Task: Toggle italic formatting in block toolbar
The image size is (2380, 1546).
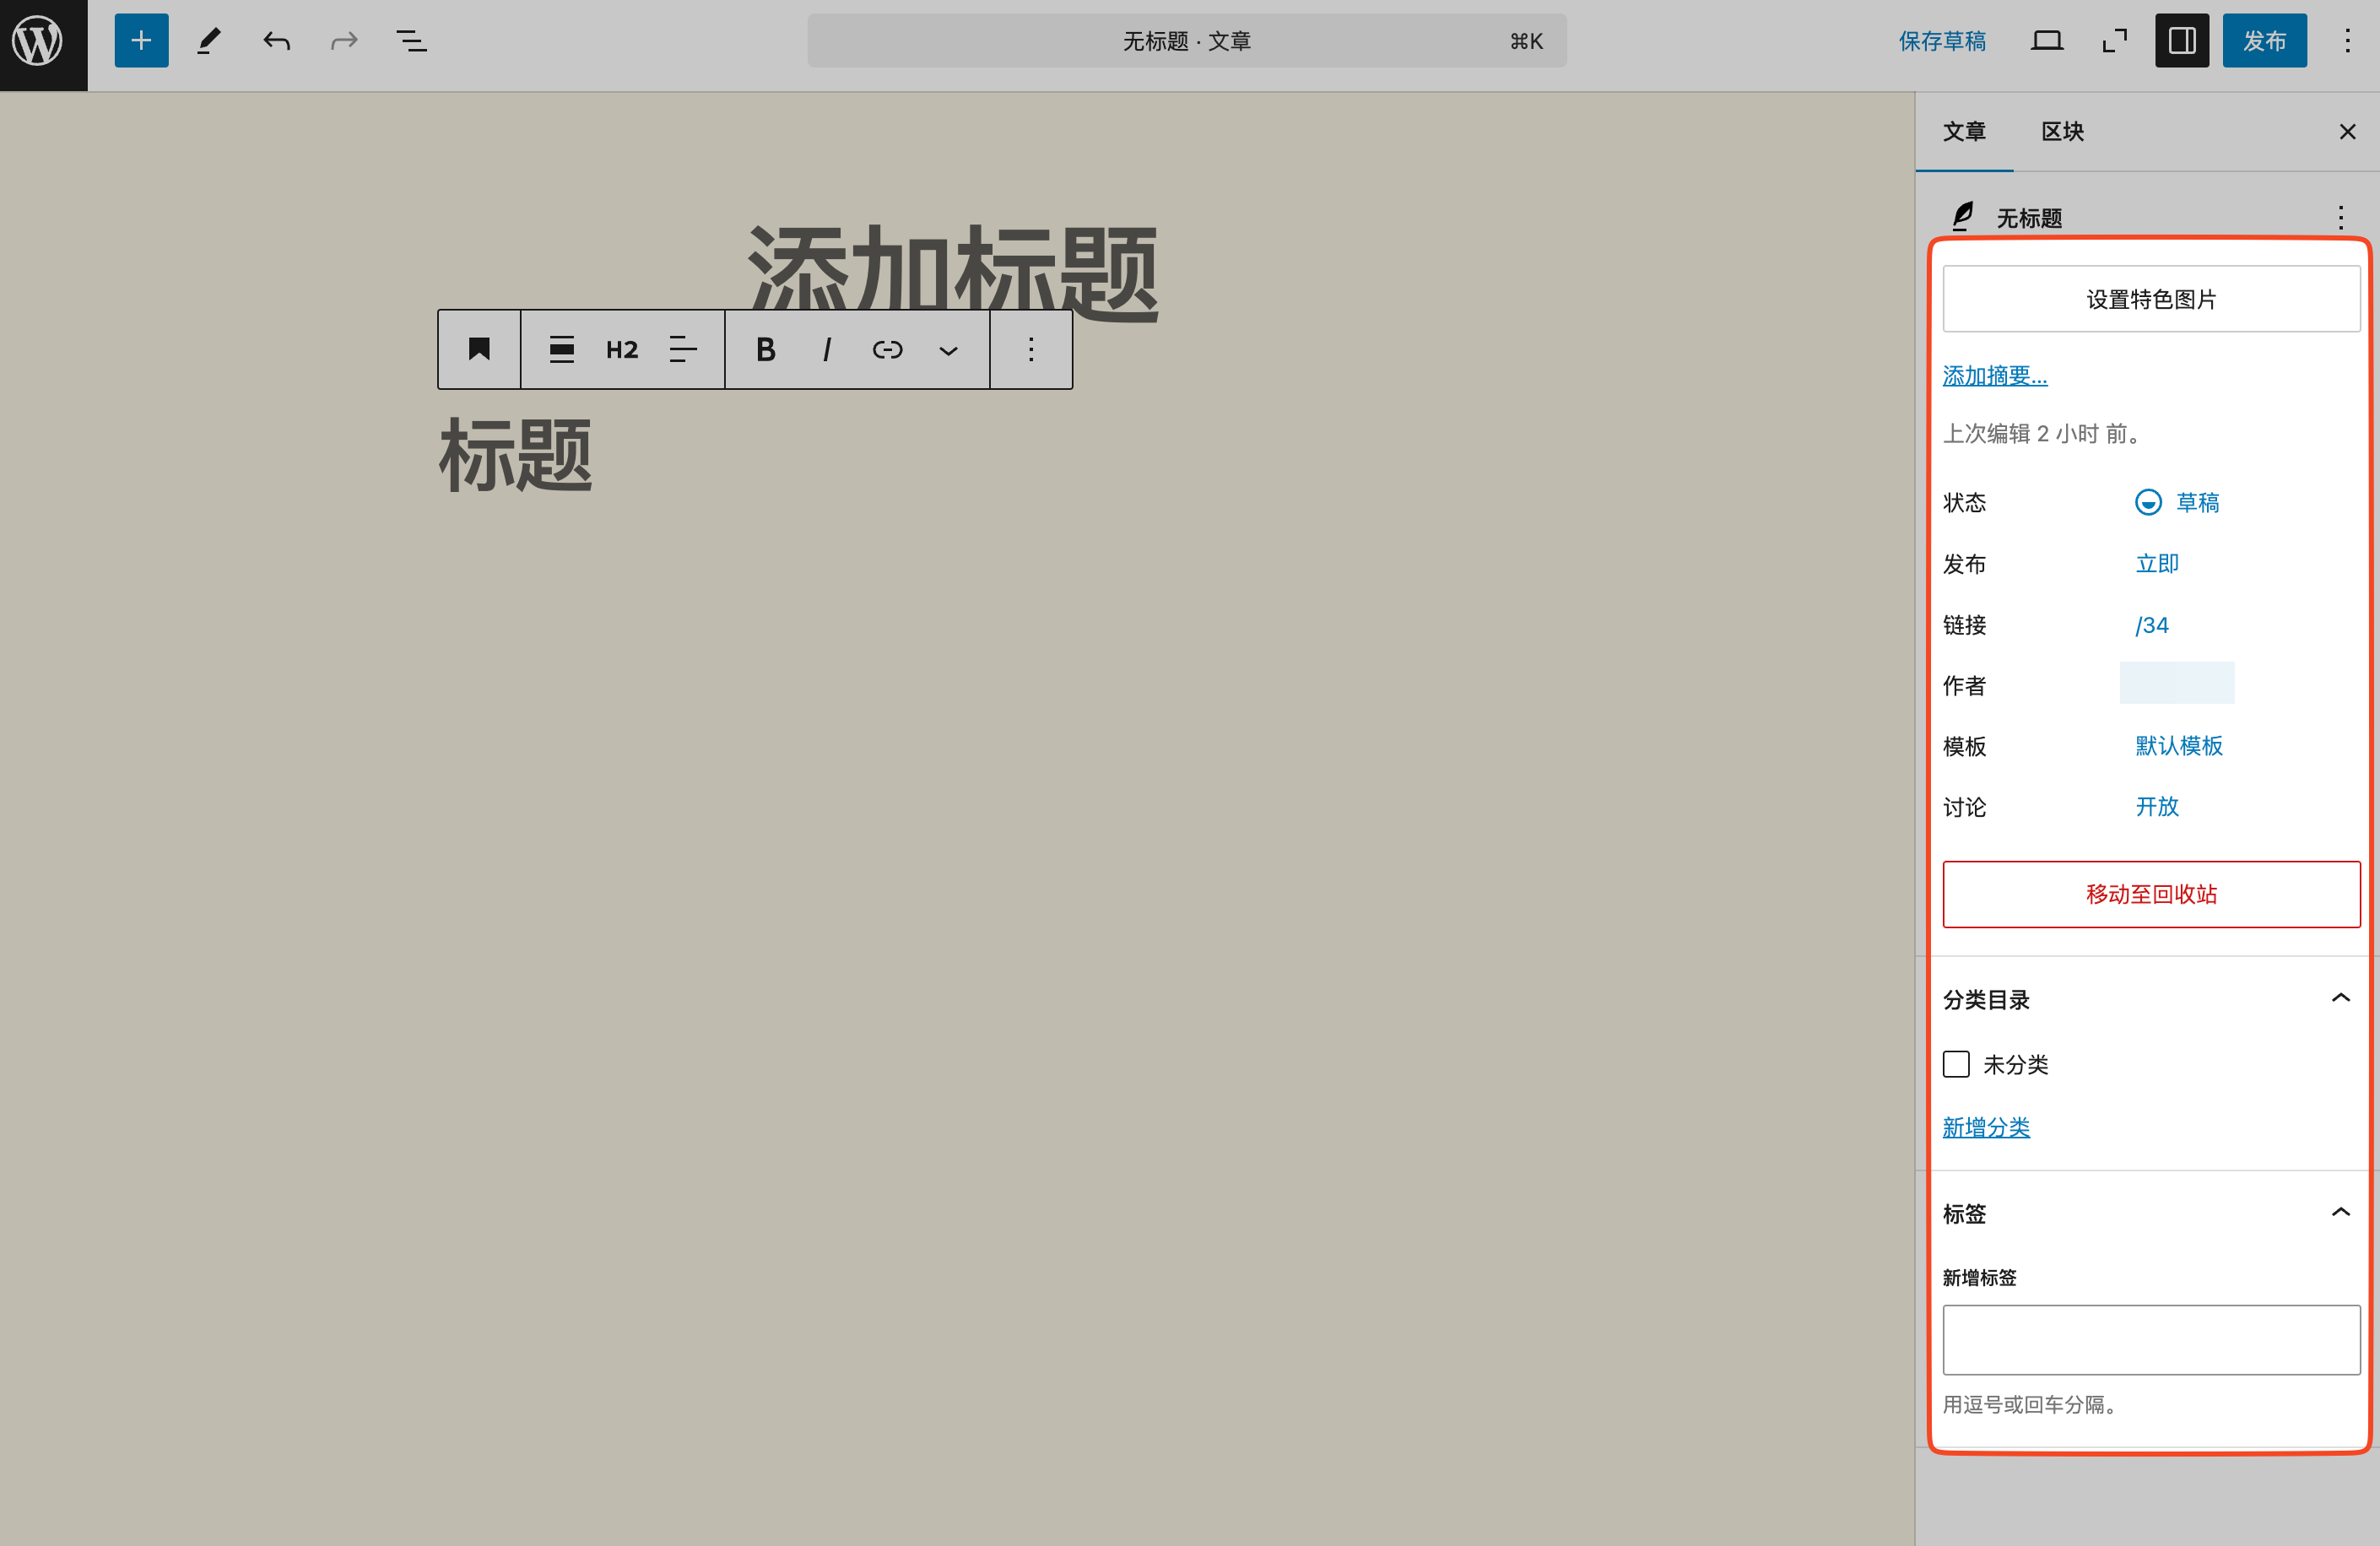Action: 826,349
